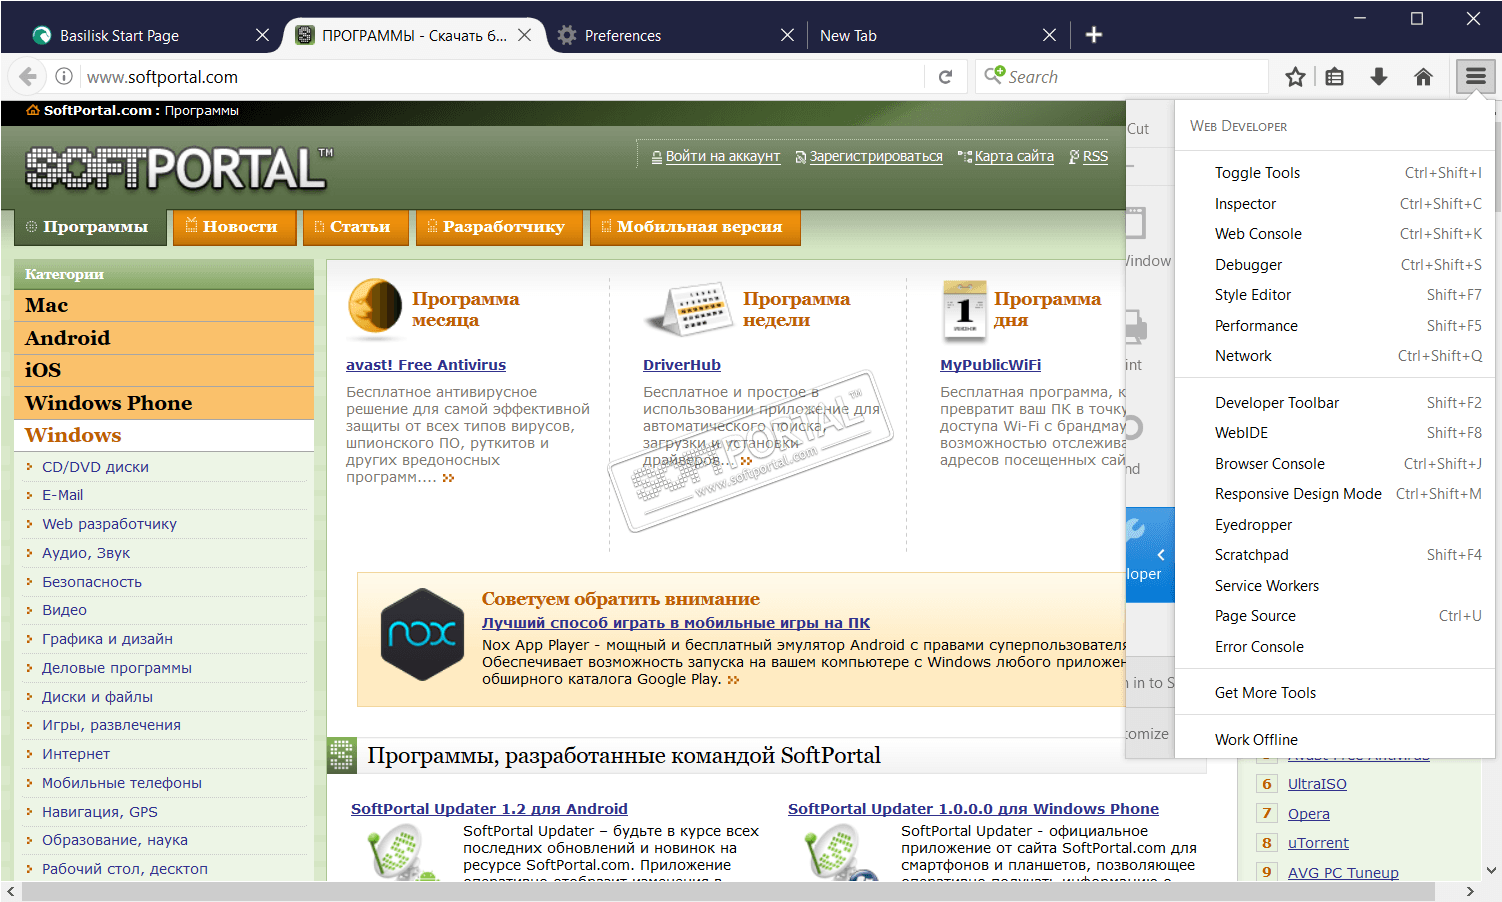The height and width of the screenshot is (902, 1502).
Task: Click vertical scrollbar down arrow
Action: pyautogui.click(x=1492, y=870)
